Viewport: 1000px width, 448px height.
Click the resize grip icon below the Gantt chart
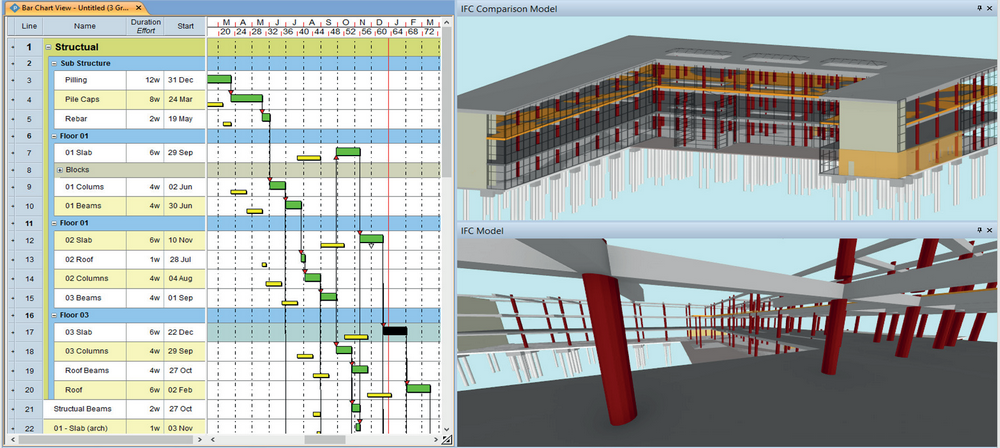pos(446,439)
